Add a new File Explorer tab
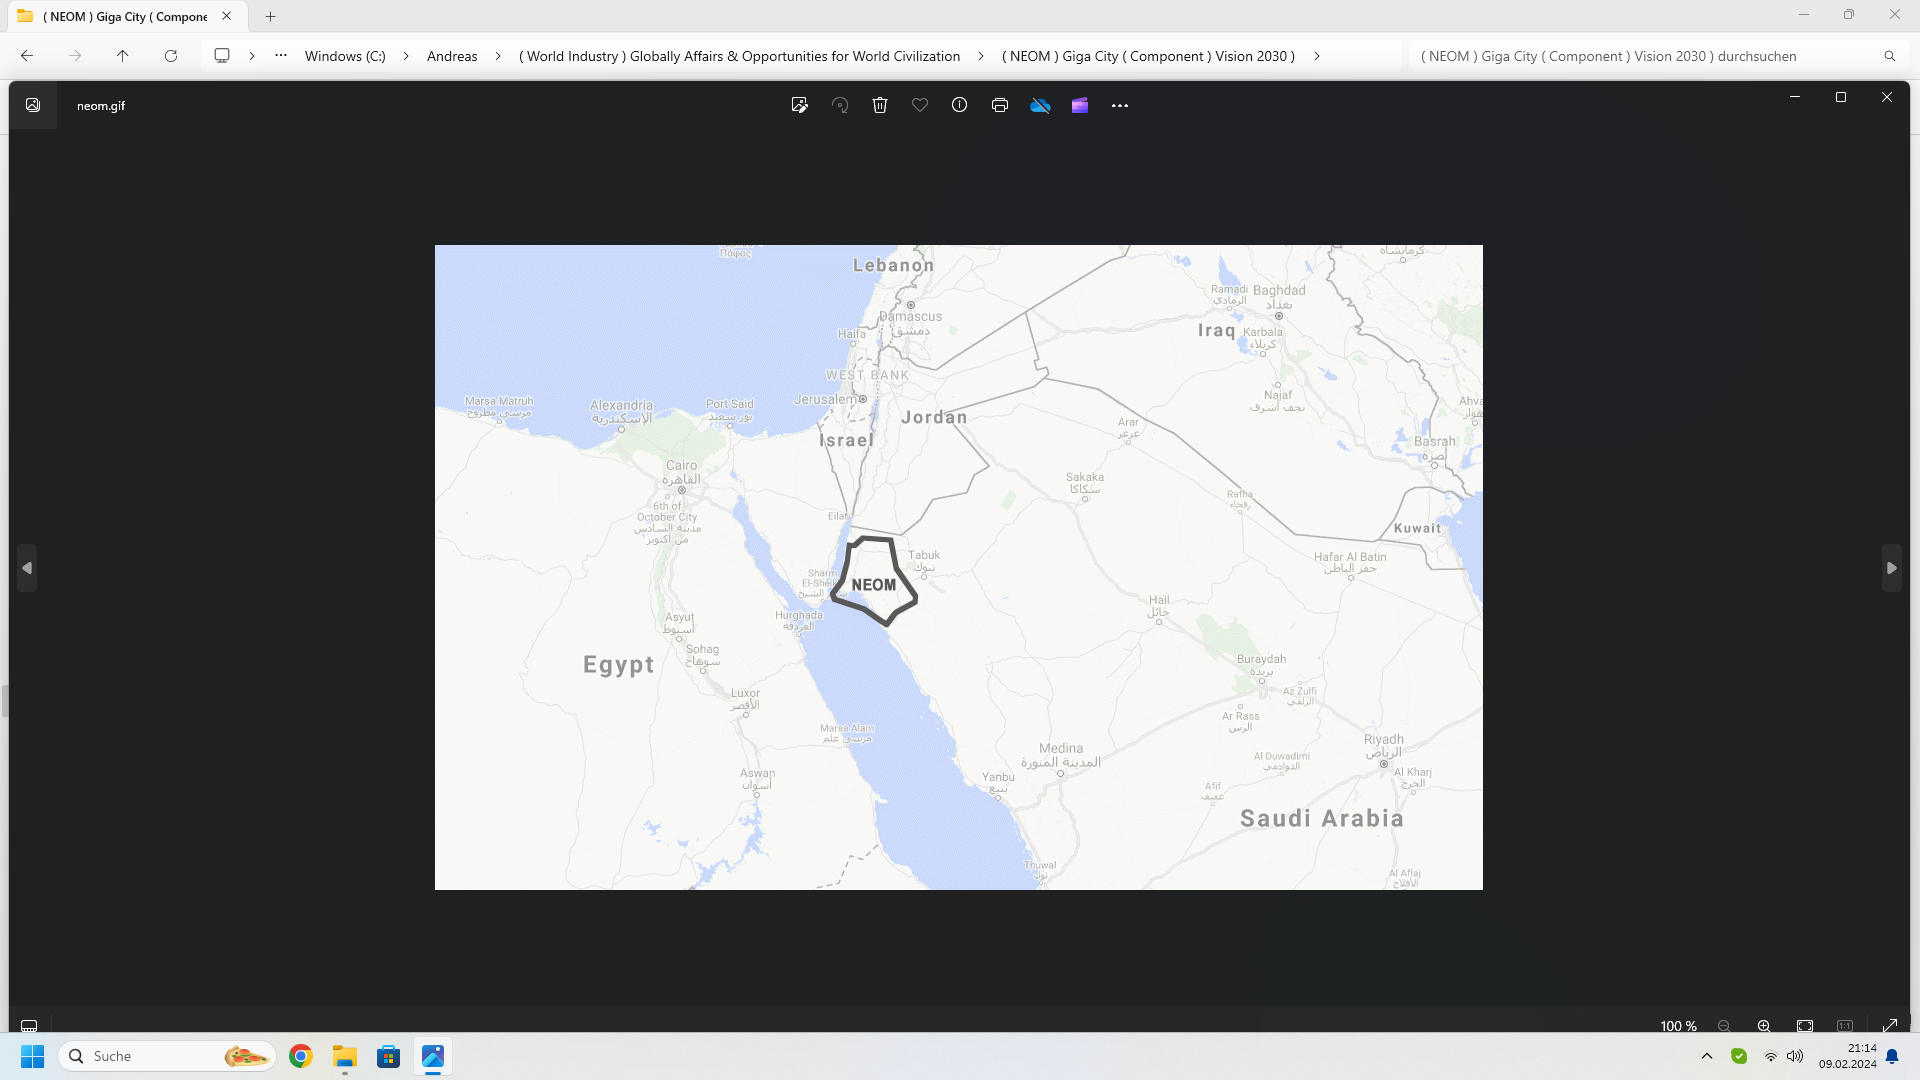 [270, 16]
